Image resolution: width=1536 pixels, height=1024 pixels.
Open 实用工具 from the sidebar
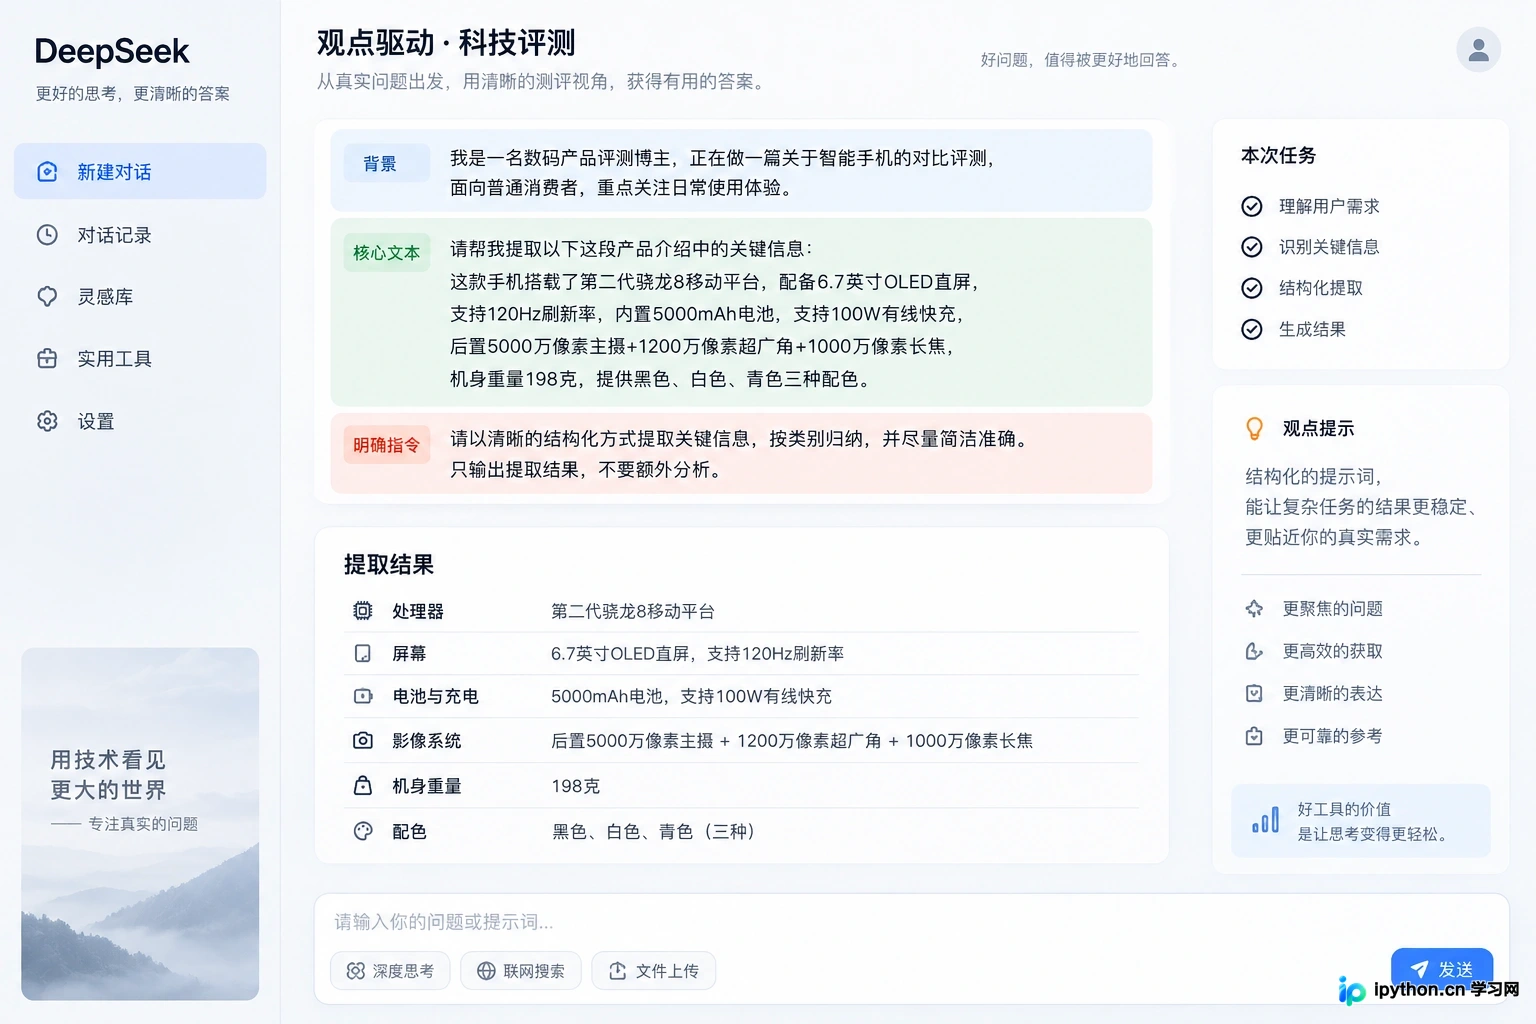140,359
